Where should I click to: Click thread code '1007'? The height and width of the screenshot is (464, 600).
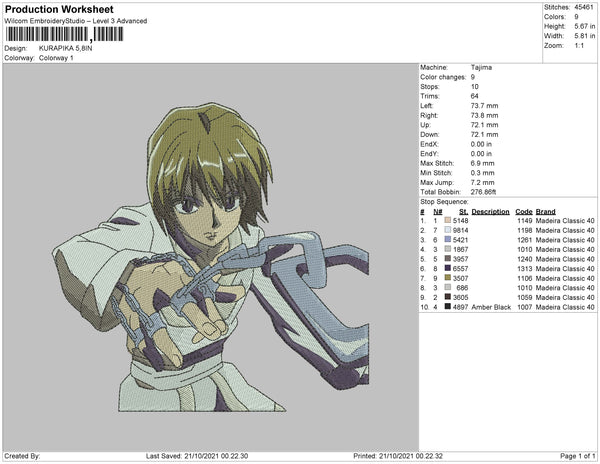[525, 307]
